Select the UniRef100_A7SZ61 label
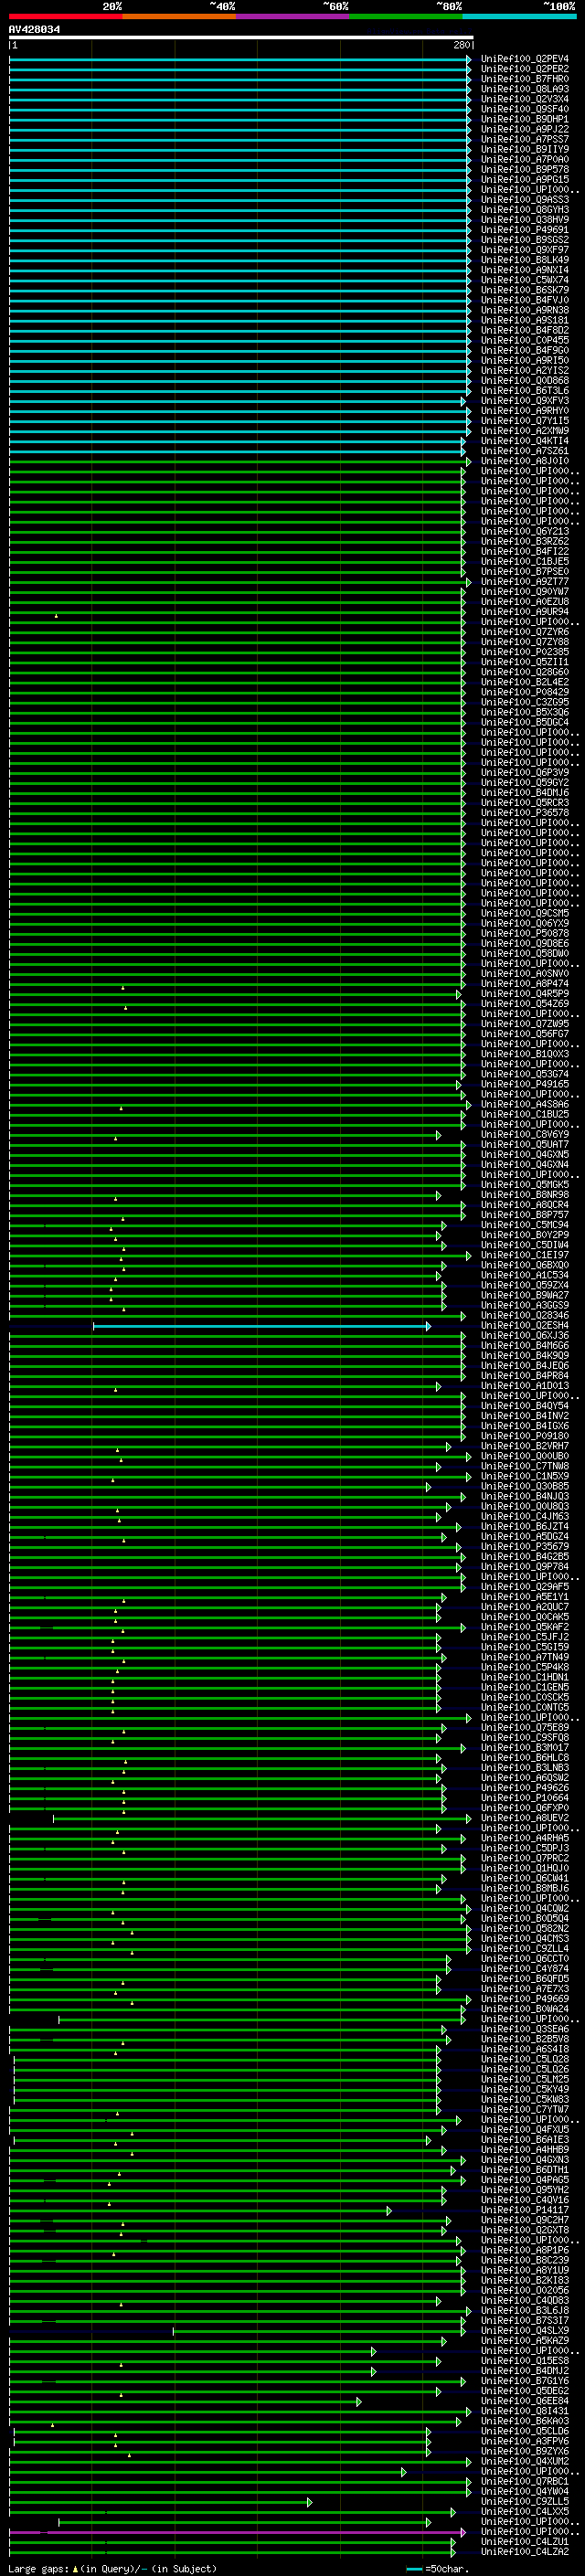585x2576 pixels. pyautogui.click(x=524, y=451)
